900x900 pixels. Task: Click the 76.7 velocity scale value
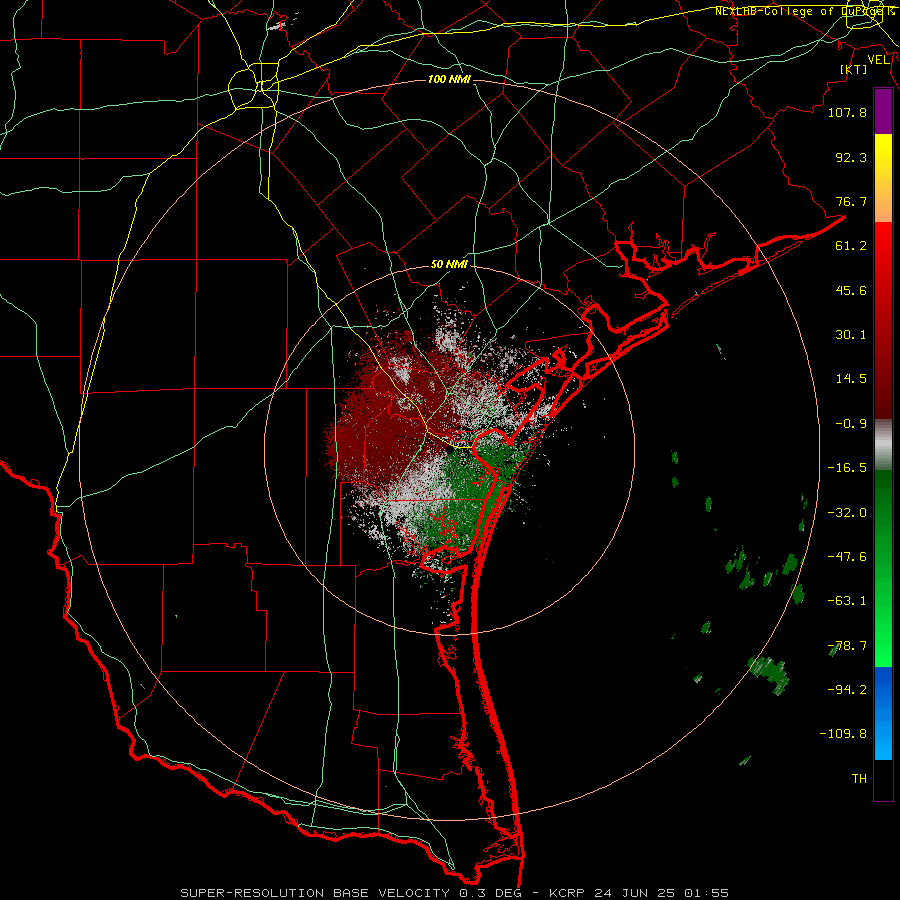pyautogui.click(x=851, y=201)
